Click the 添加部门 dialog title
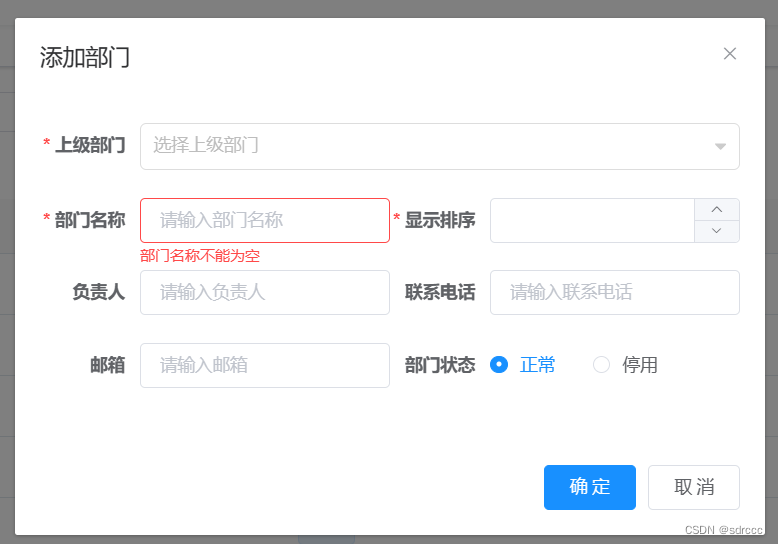Viewport: 778px width, 544px height. (85, 58)
